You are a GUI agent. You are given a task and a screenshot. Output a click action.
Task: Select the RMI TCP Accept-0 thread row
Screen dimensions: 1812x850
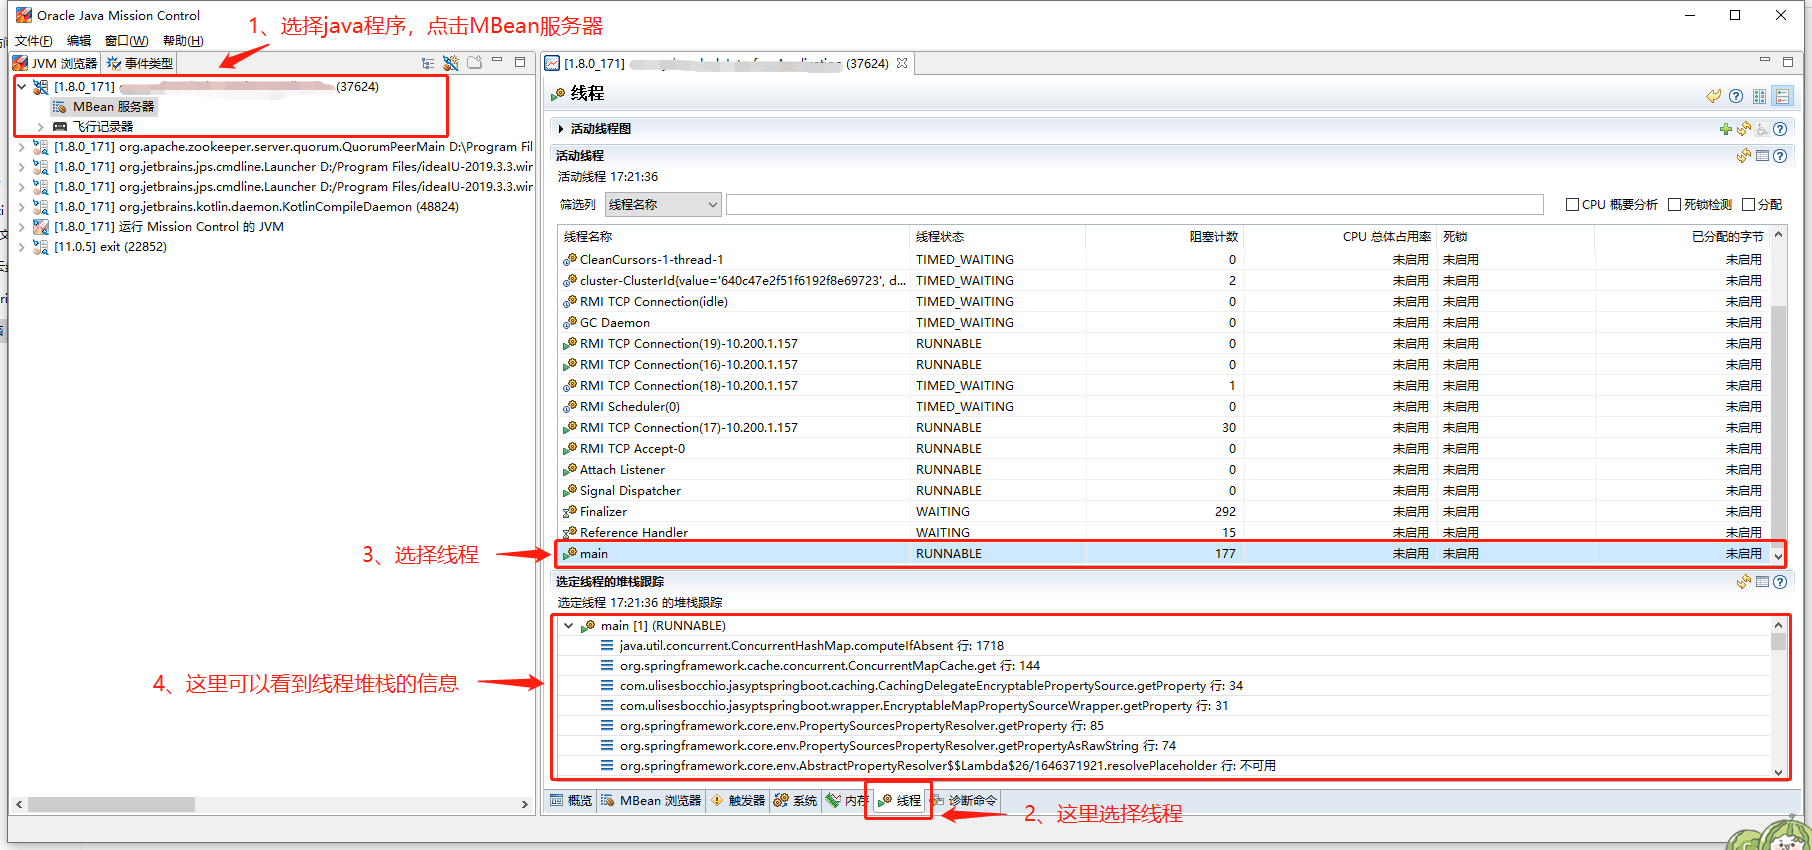coord(1164,449)
